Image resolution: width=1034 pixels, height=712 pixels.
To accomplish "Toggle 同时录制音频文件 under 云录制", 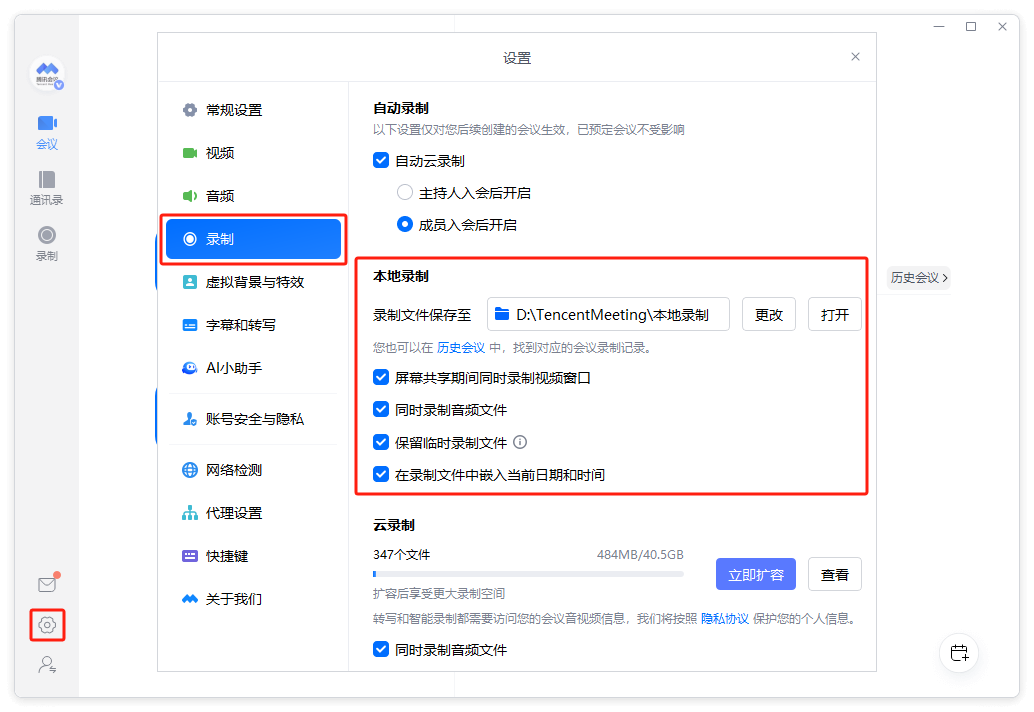I will point(380,649).
